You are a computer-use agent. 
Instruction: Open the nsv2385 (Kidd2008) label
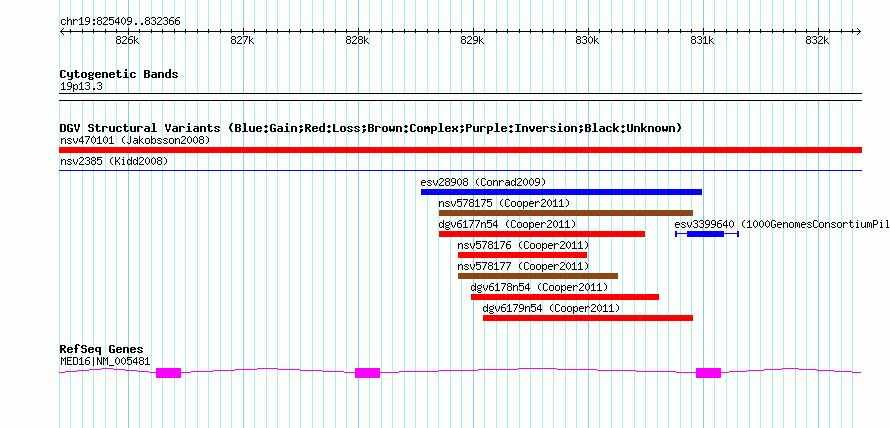pos(114,162)
